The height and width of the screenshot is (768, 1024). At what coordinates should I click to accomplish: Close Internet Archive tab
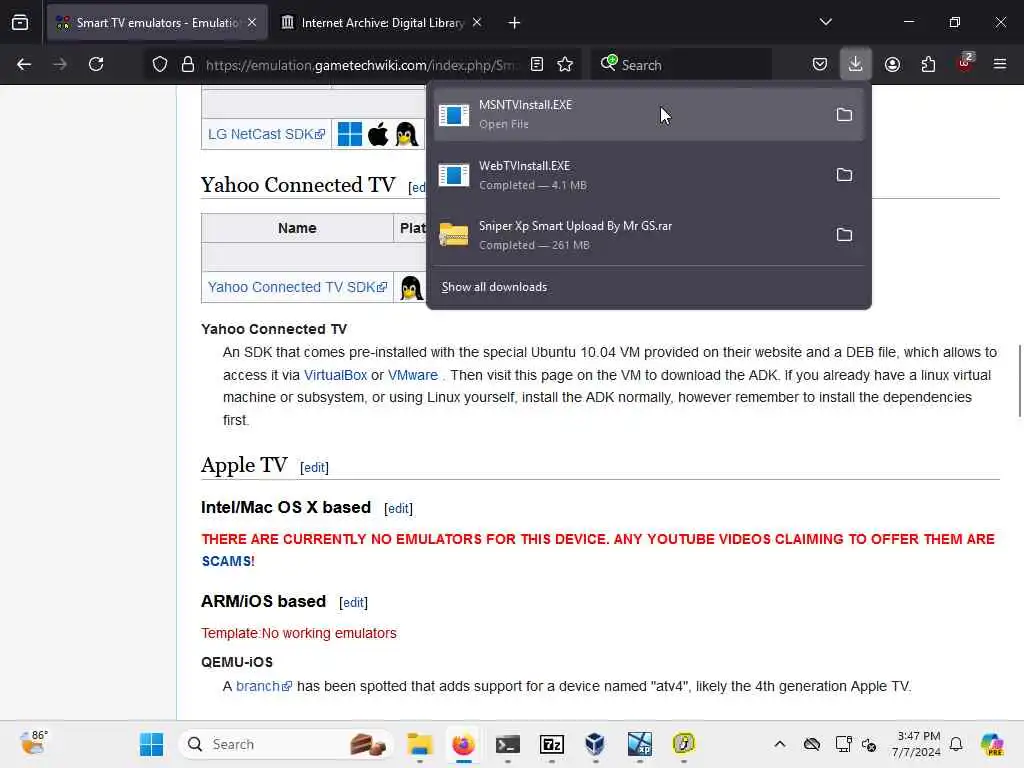click(477, 23)
